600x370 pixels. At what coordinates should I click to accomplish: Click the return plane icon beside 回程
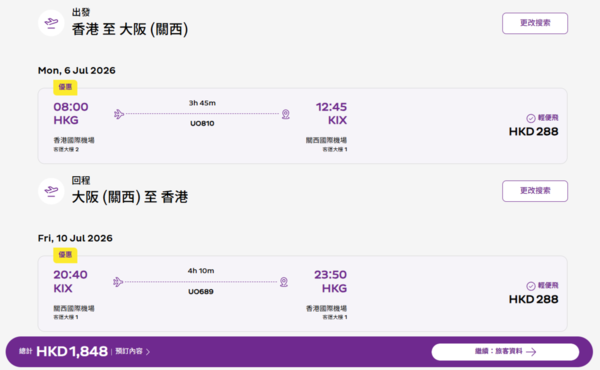pos(51,191)
